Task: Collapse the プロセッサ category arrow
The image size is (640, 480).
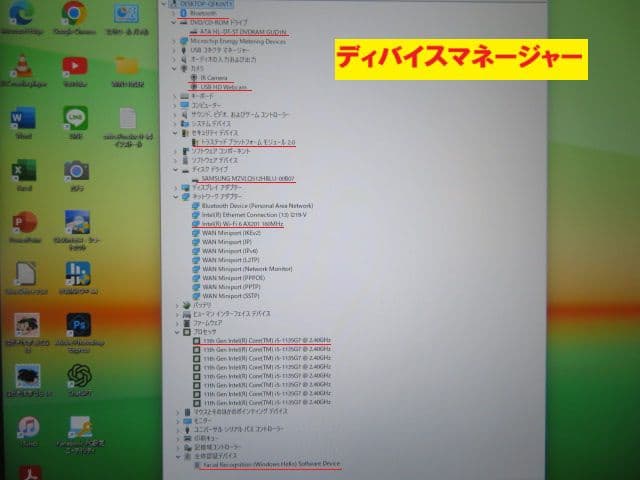Action: [178, 332]
